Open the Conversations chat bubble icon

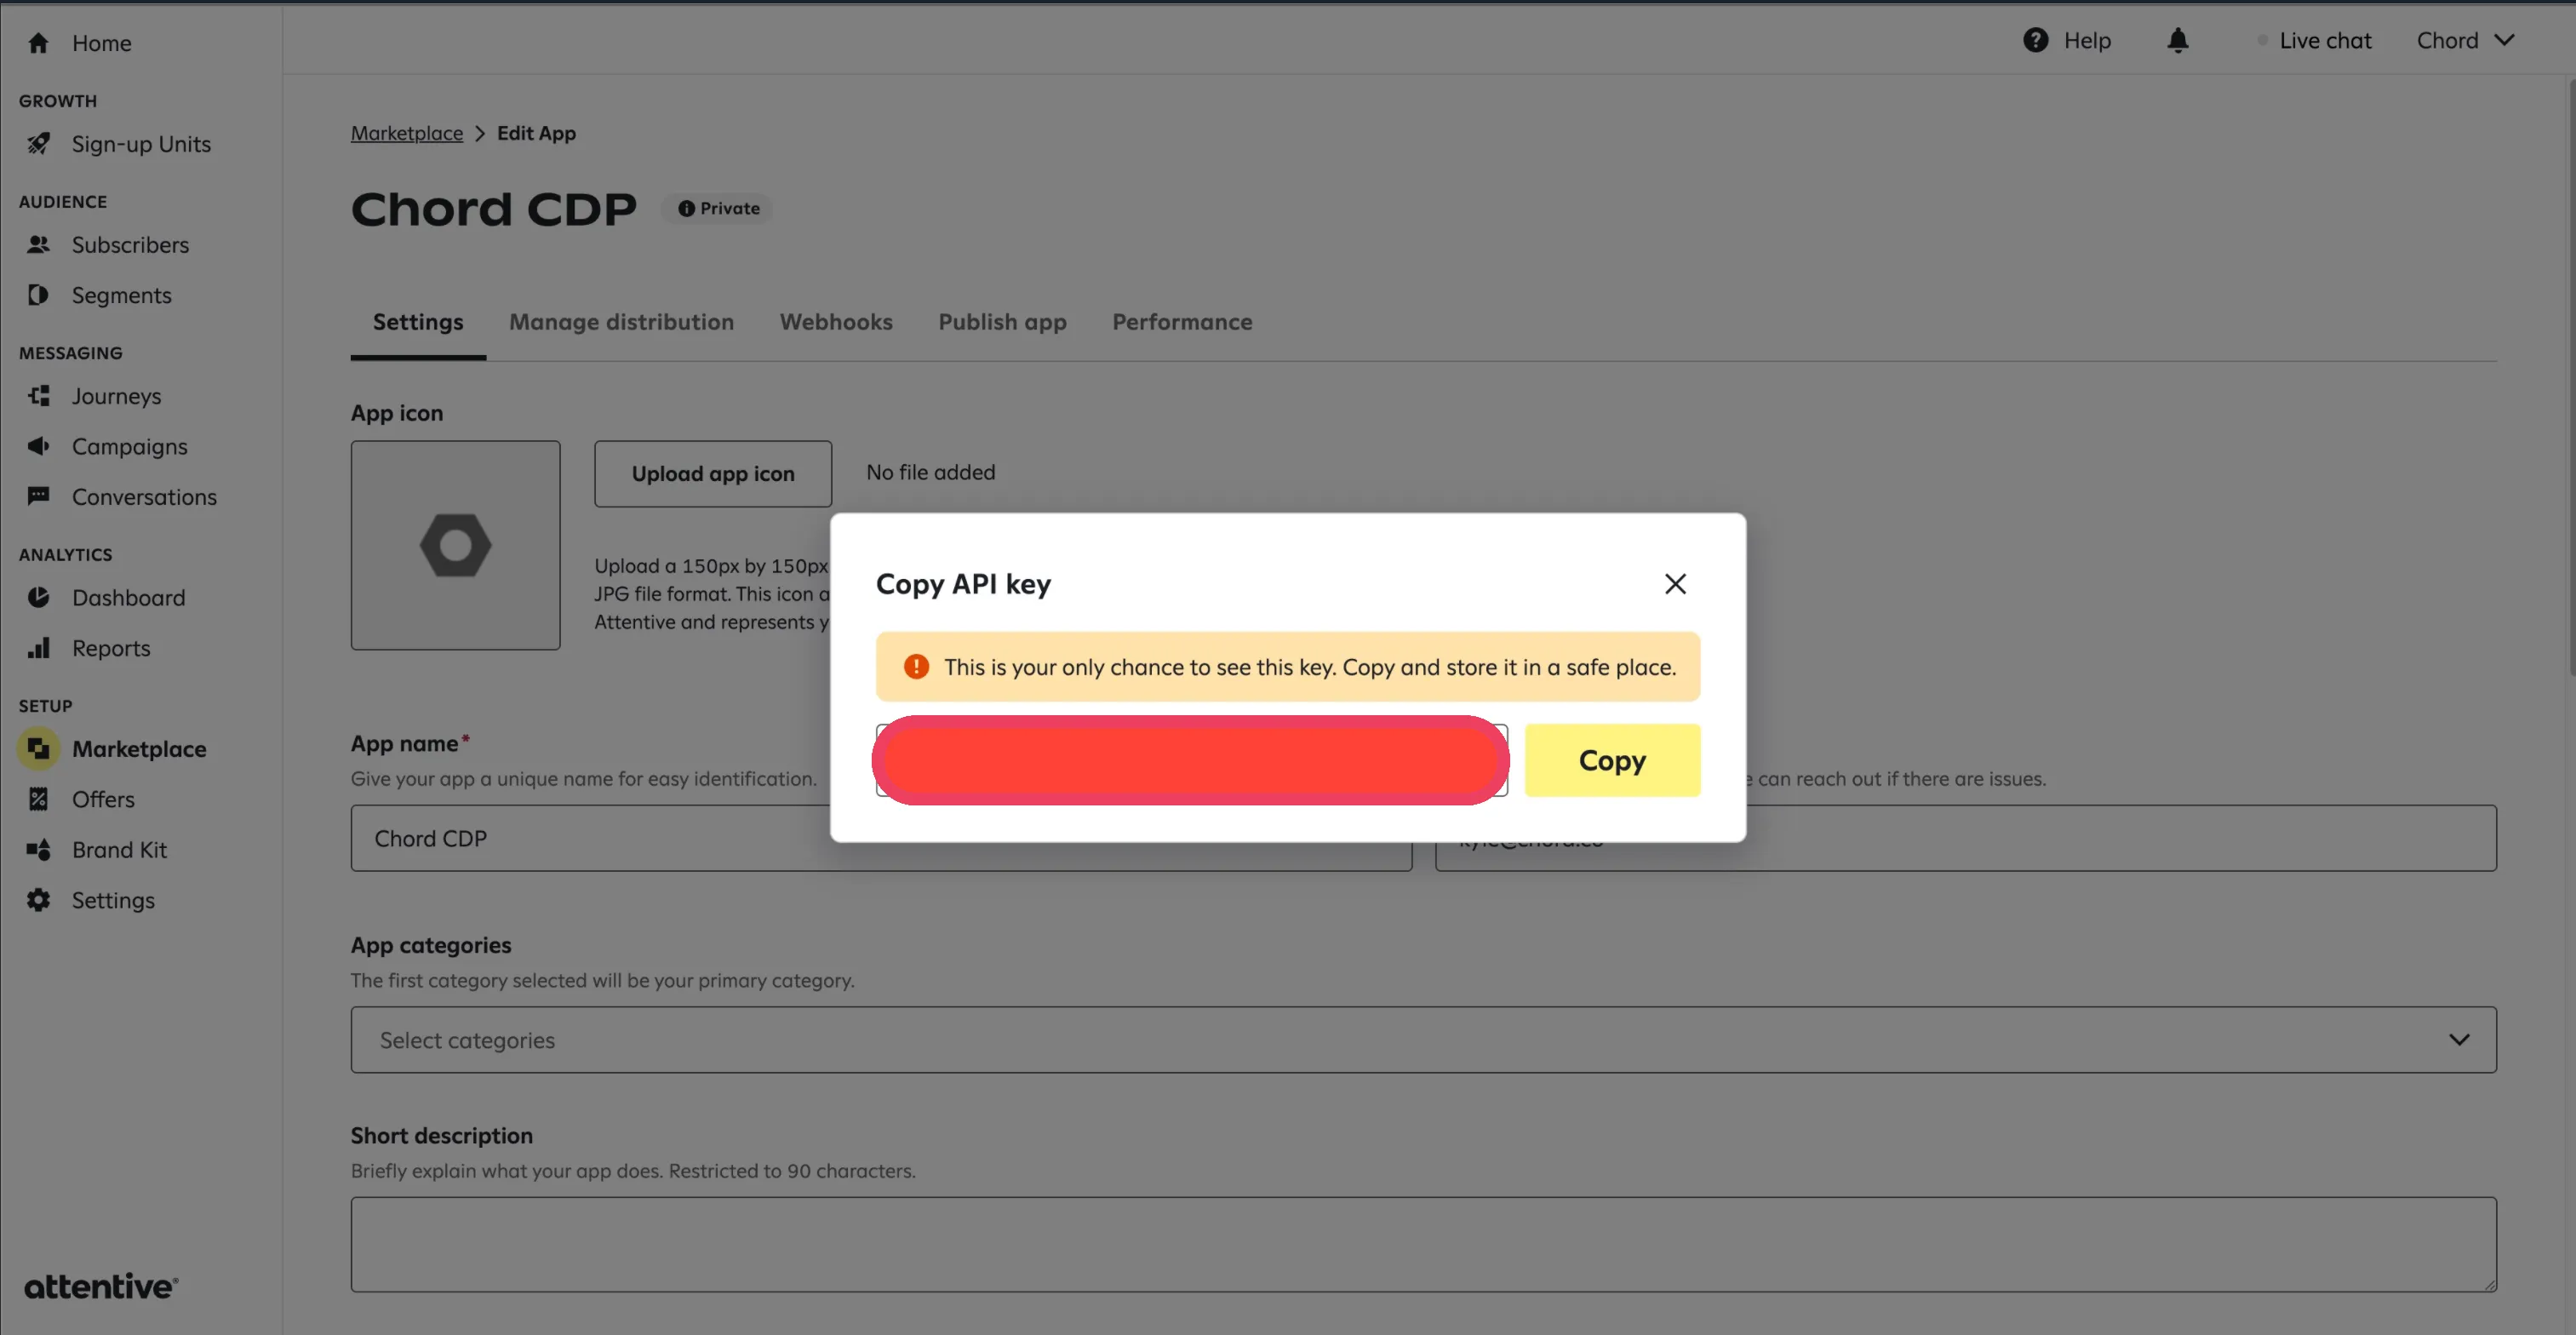(38, 497)
